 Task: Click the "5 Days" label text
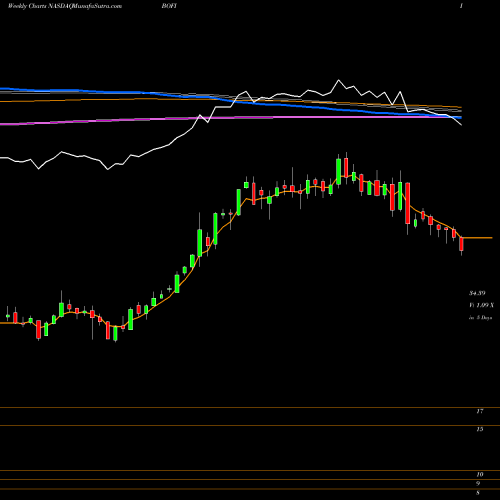(x=484, y=318)
